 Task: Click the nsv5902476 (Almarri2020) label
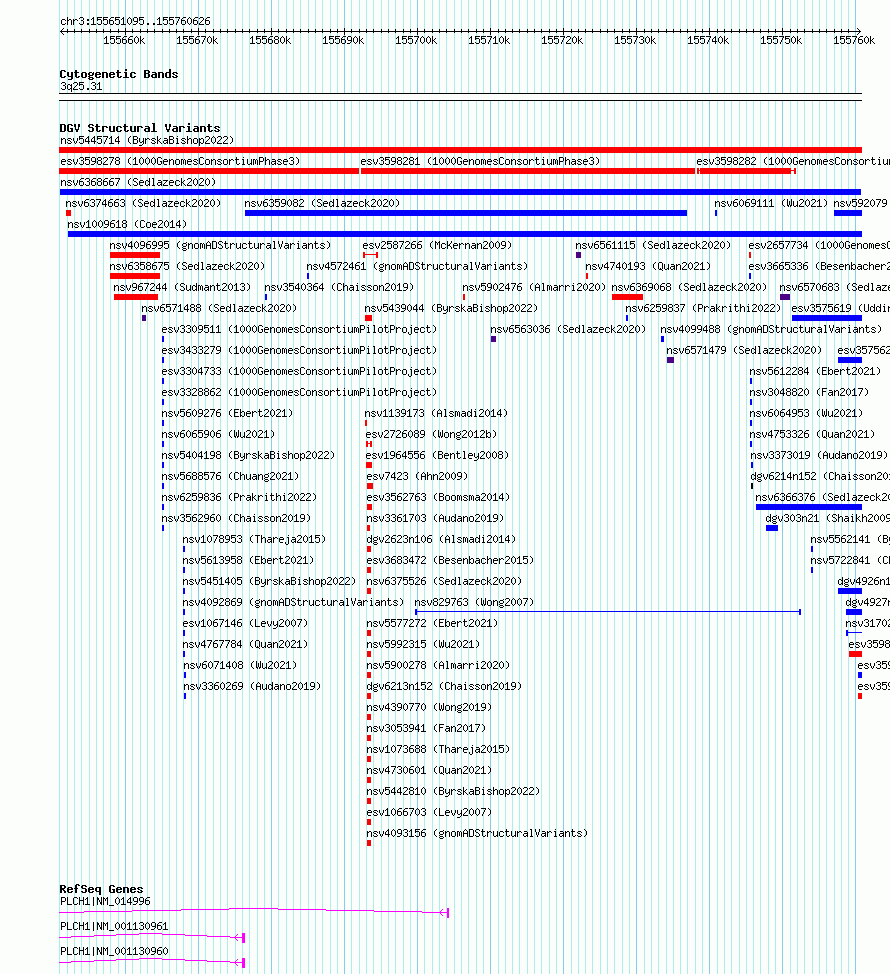[534, 288]
